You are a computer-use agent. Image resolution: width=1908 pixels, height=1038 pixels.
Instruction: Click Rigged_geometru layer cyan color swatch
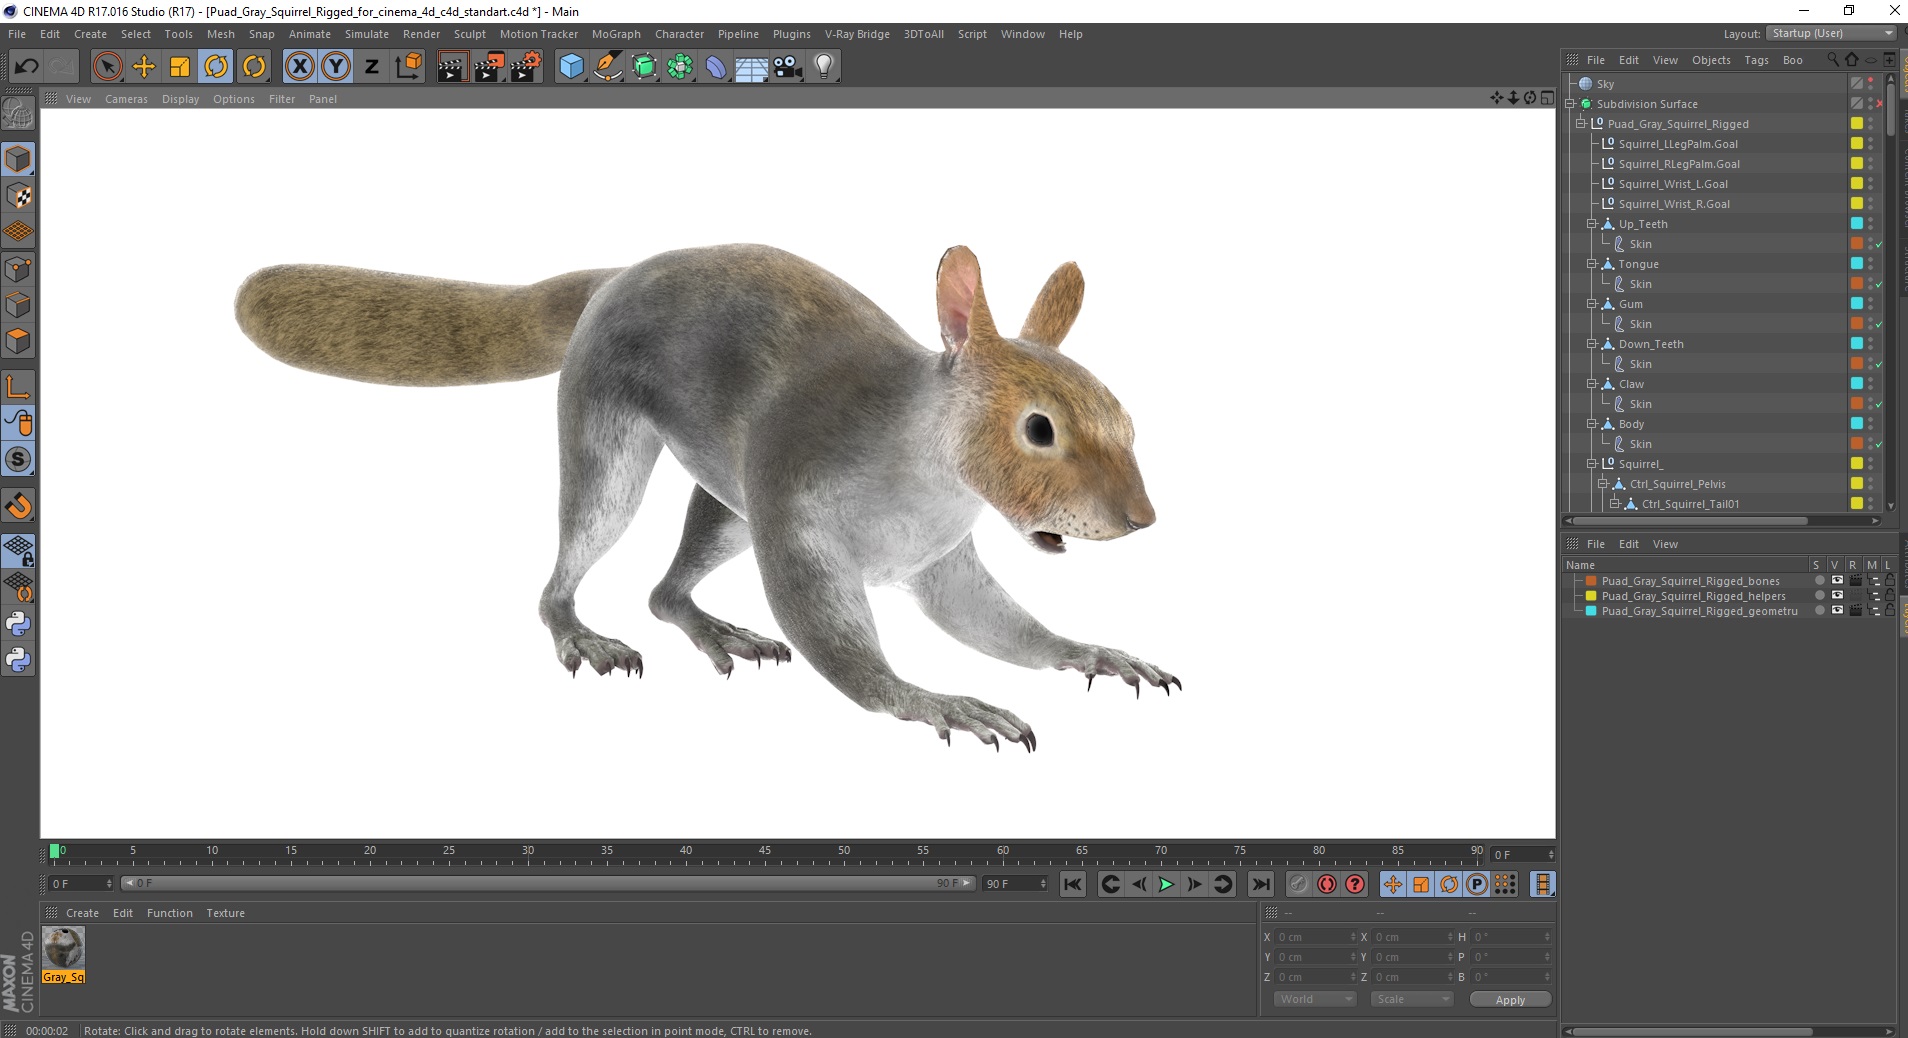pyautogui.click(x=1591, y=611)
